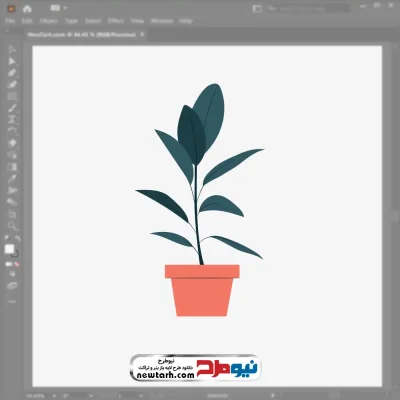Select the Zoom magnifier tool
Screen dimensions: 400x400
(12, 226)
